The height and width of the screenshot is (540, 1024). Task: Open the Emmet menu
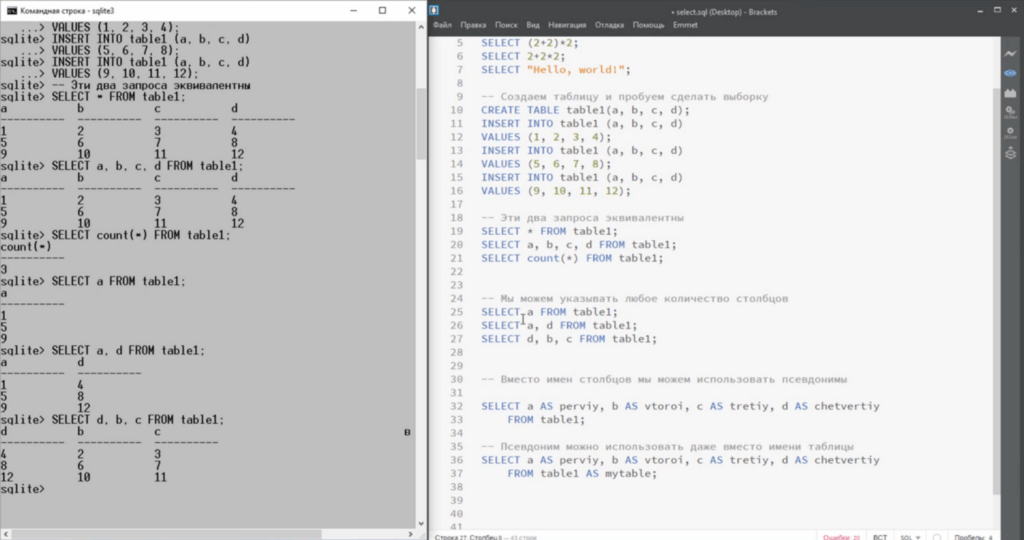click(685, 25)
